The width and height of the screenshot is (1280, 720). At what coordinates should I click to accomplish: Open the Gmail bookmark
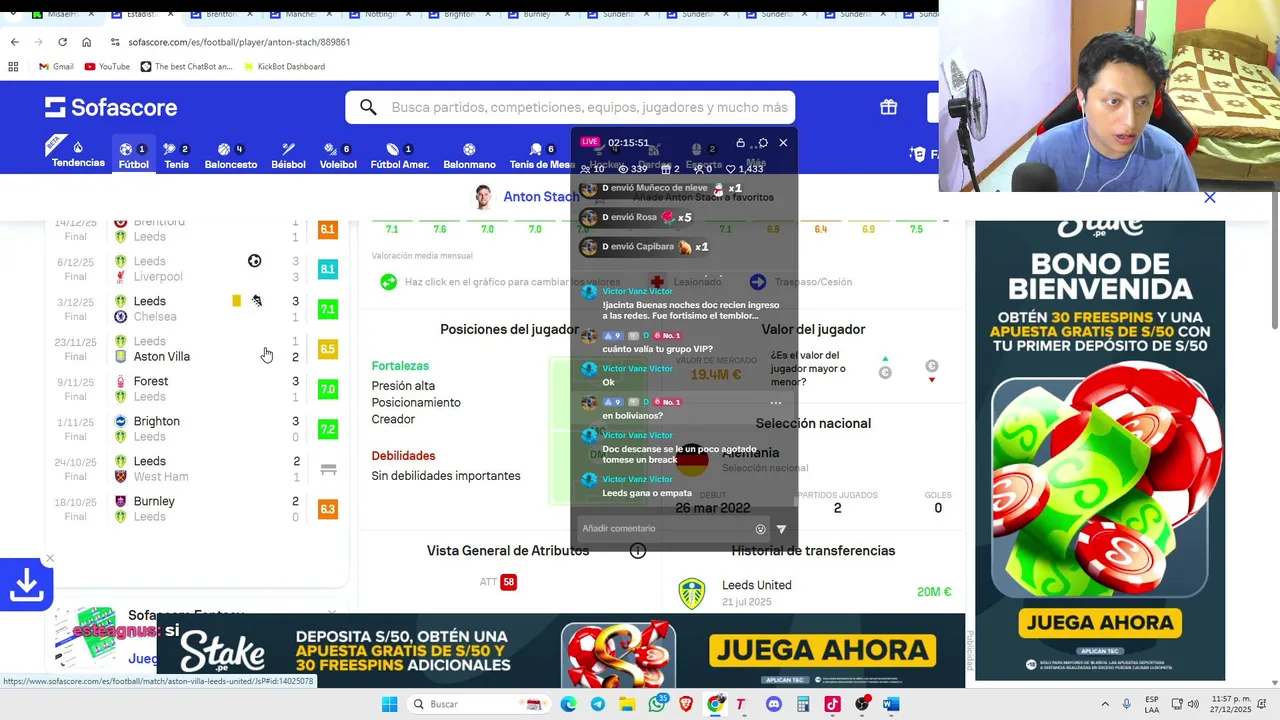[x=56, y=67]
